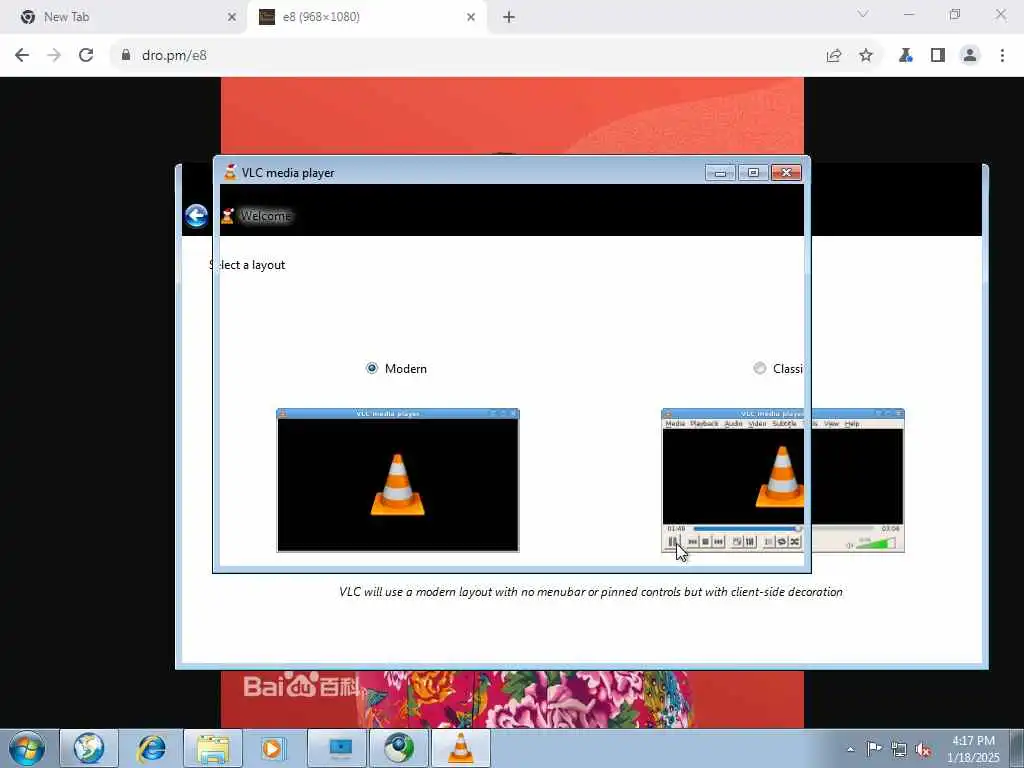Click the pause button in the Classic preview

pyautogui.click(x=673, y=541)
